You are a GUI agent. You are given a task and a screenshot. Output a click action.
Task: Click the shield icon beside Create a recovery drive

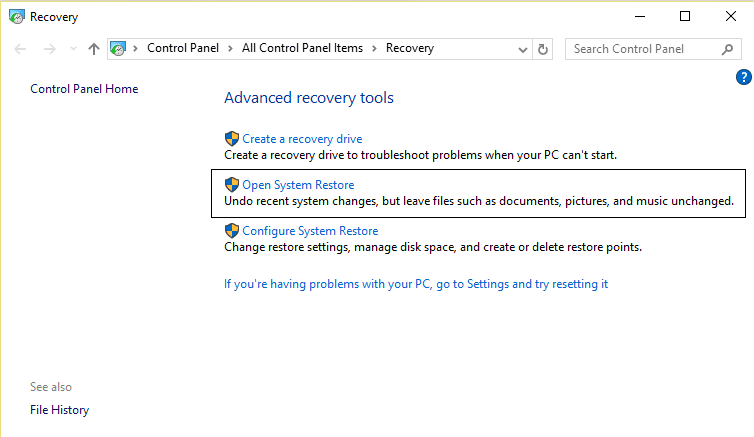[232, 139]
